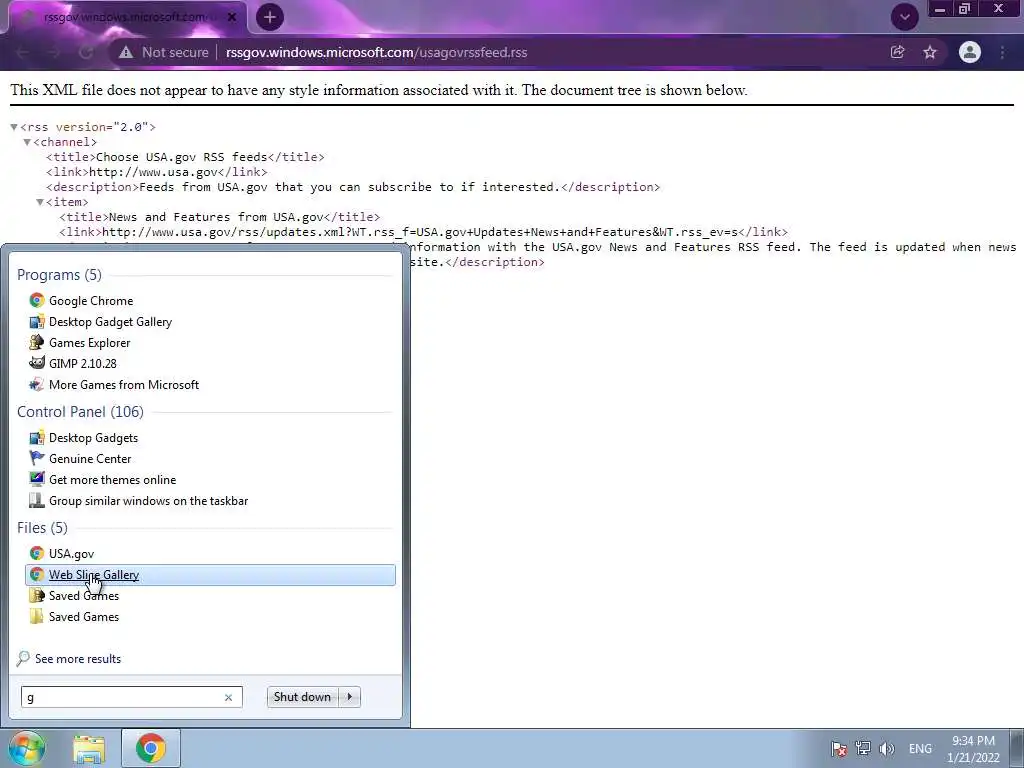Click the Windows Start orb

tap(26, 748)
